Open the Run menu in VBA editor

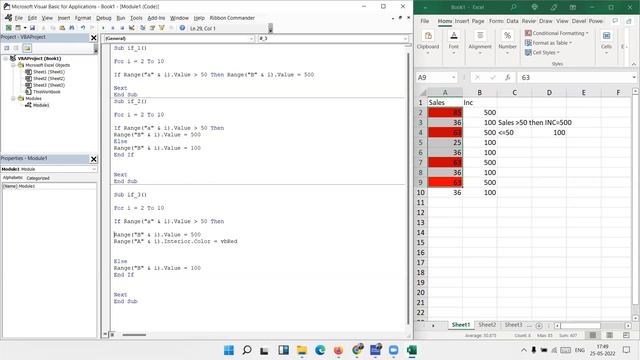coord(121,18)
